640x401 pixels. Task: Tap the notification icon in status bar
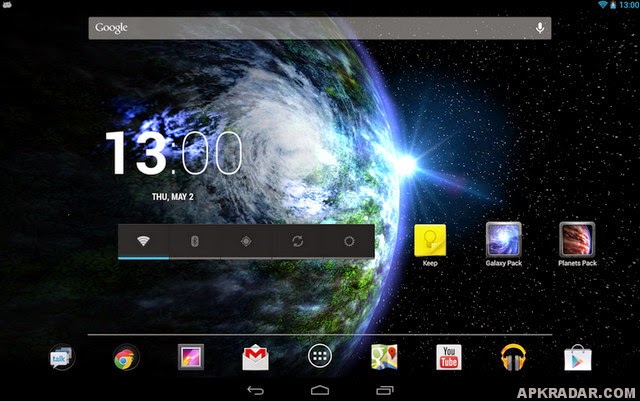click(x=7, y=4)
